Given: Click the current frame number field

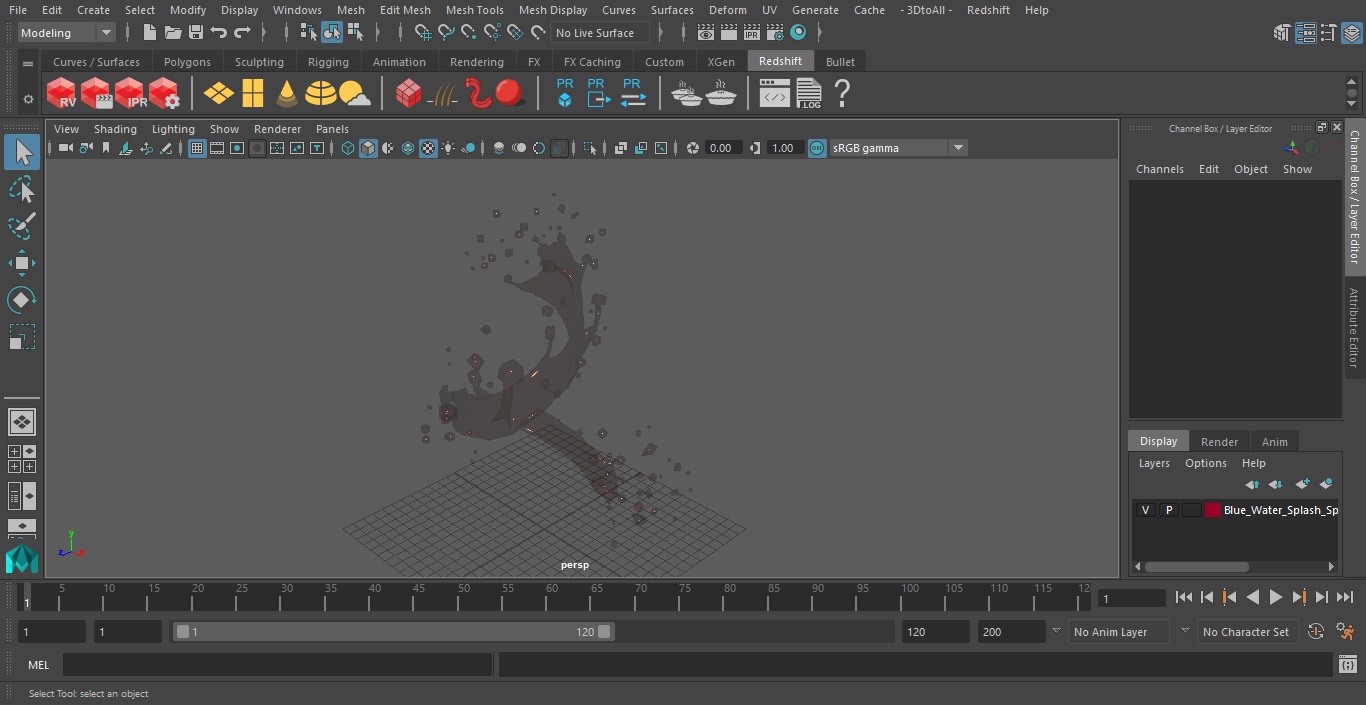Looking at the screenshot, I should coord(1131,598).
